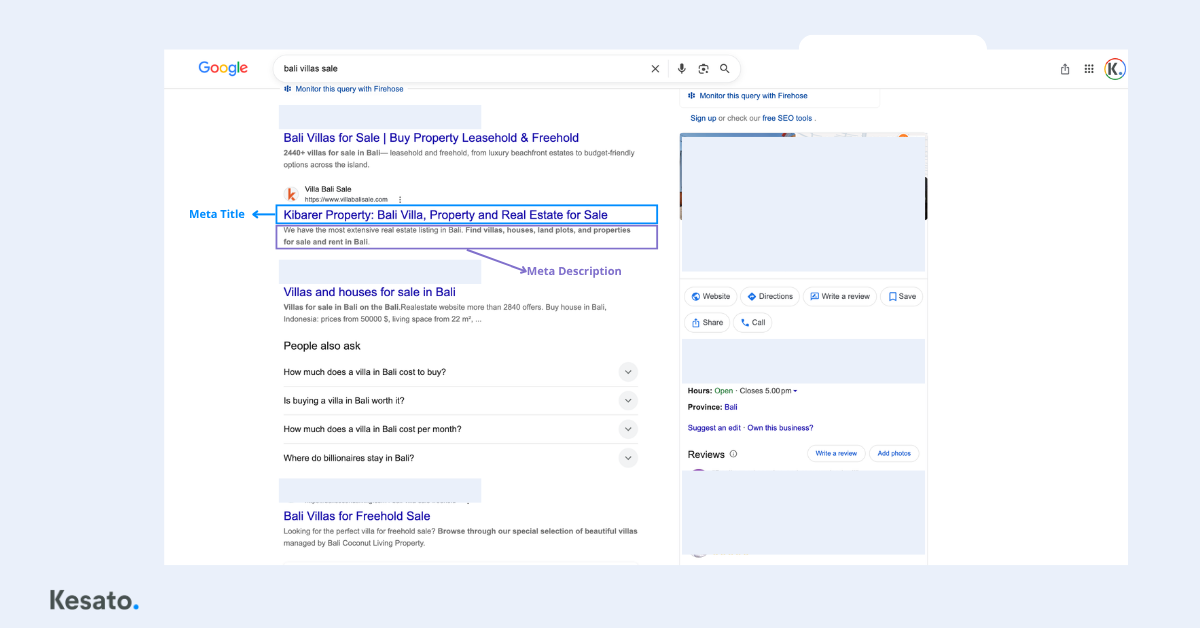The image size is (1200, 628).
Task: Clear the search box with X icon
Action: coord(655,69)
